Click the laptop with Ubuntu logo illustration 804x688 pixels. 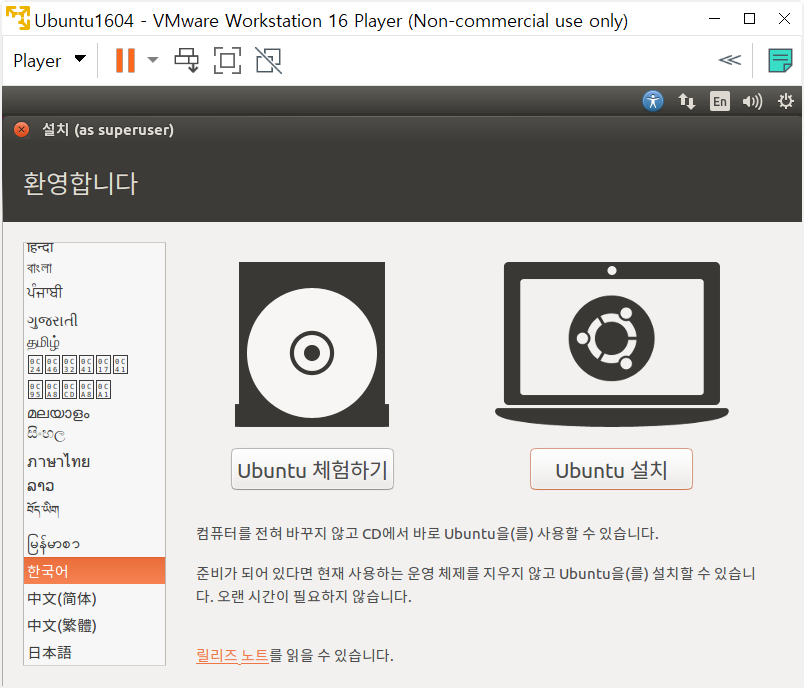pos(612,344)
